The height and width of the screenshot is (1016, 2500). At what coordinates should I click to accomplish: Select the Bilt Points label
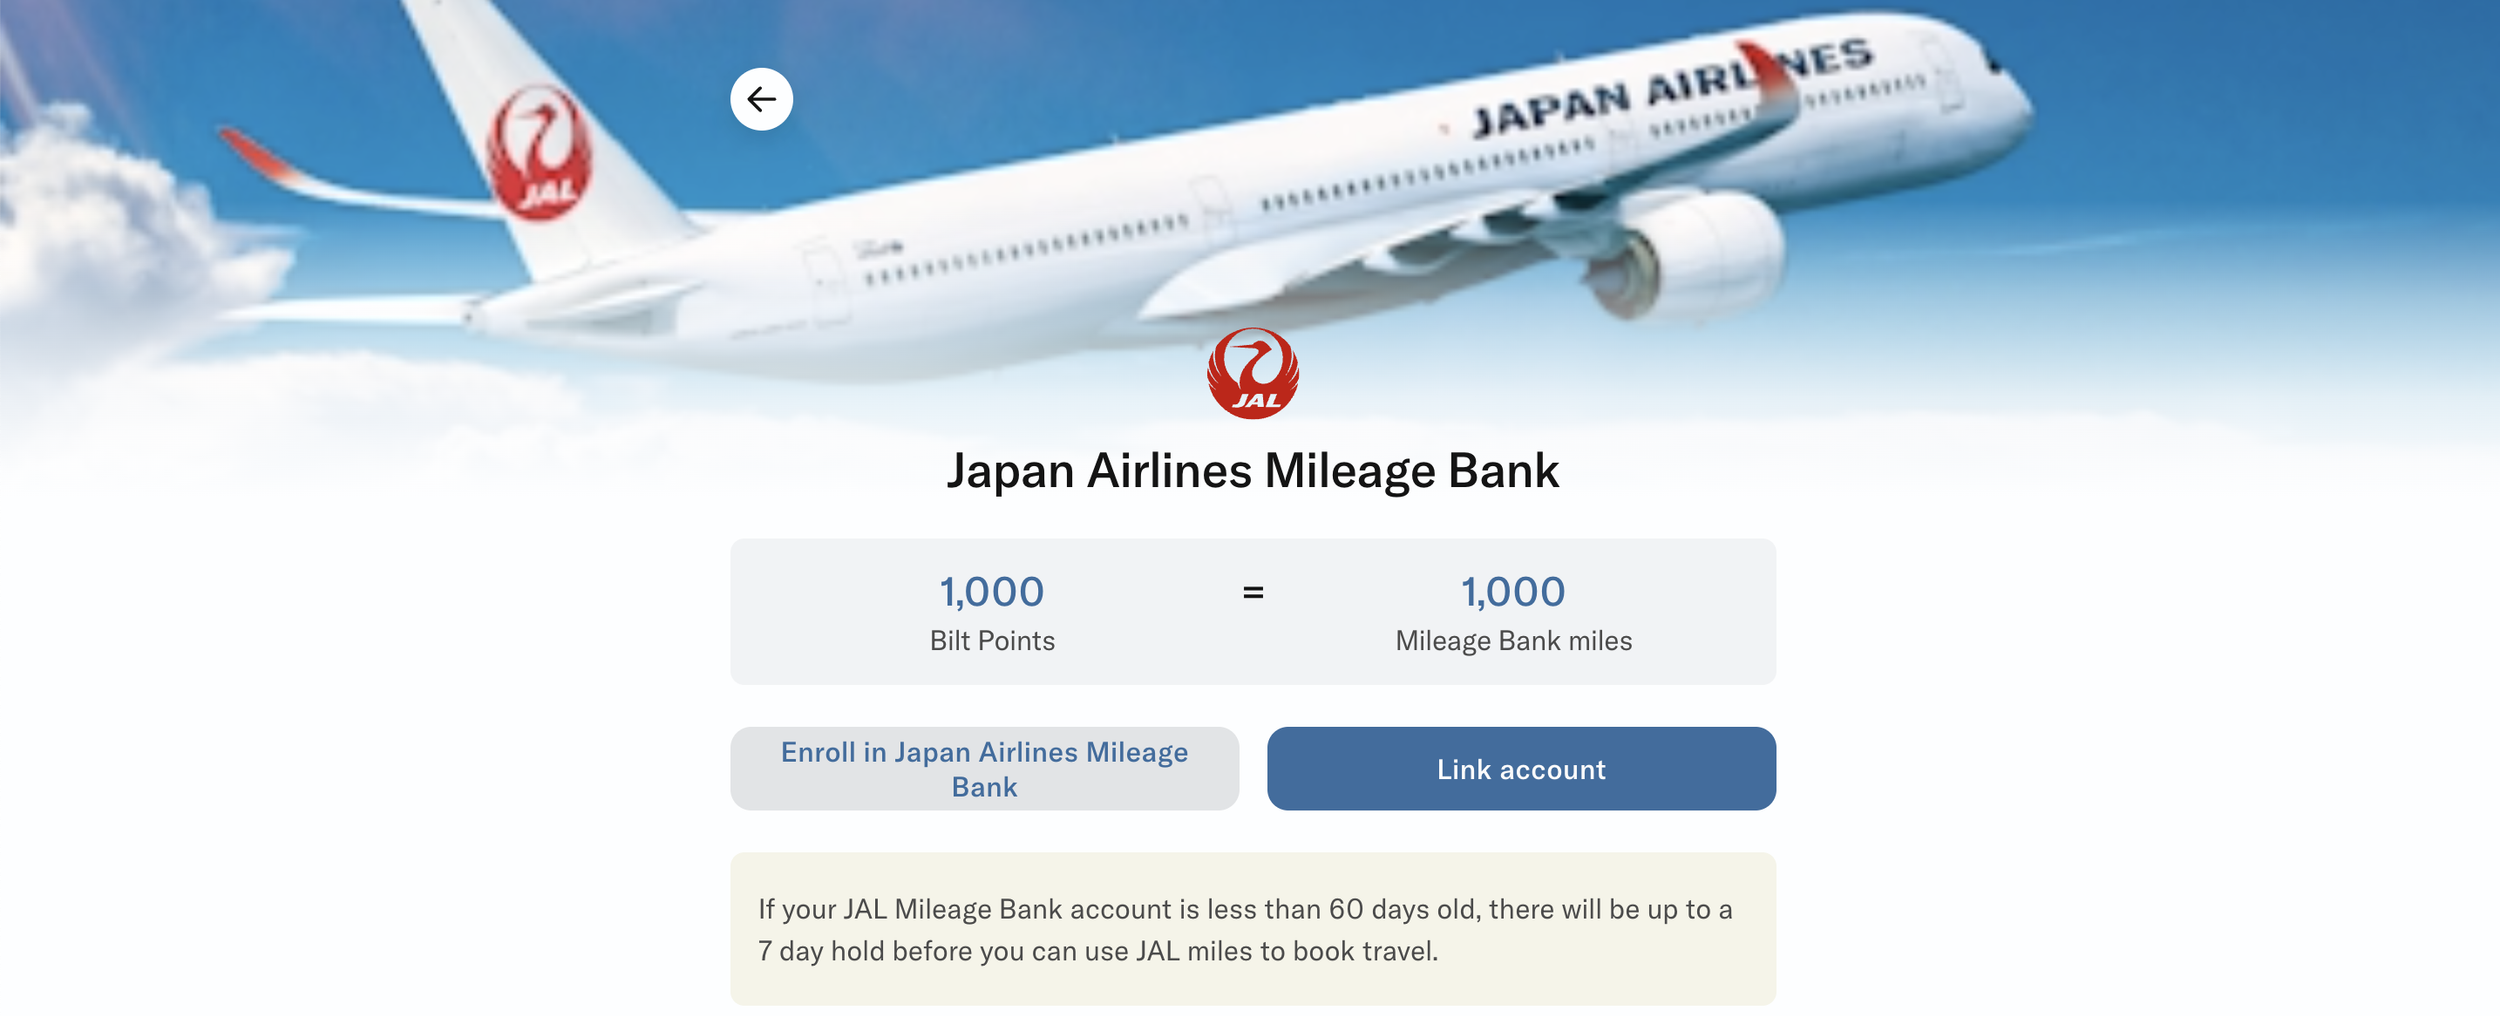[991, 641]
